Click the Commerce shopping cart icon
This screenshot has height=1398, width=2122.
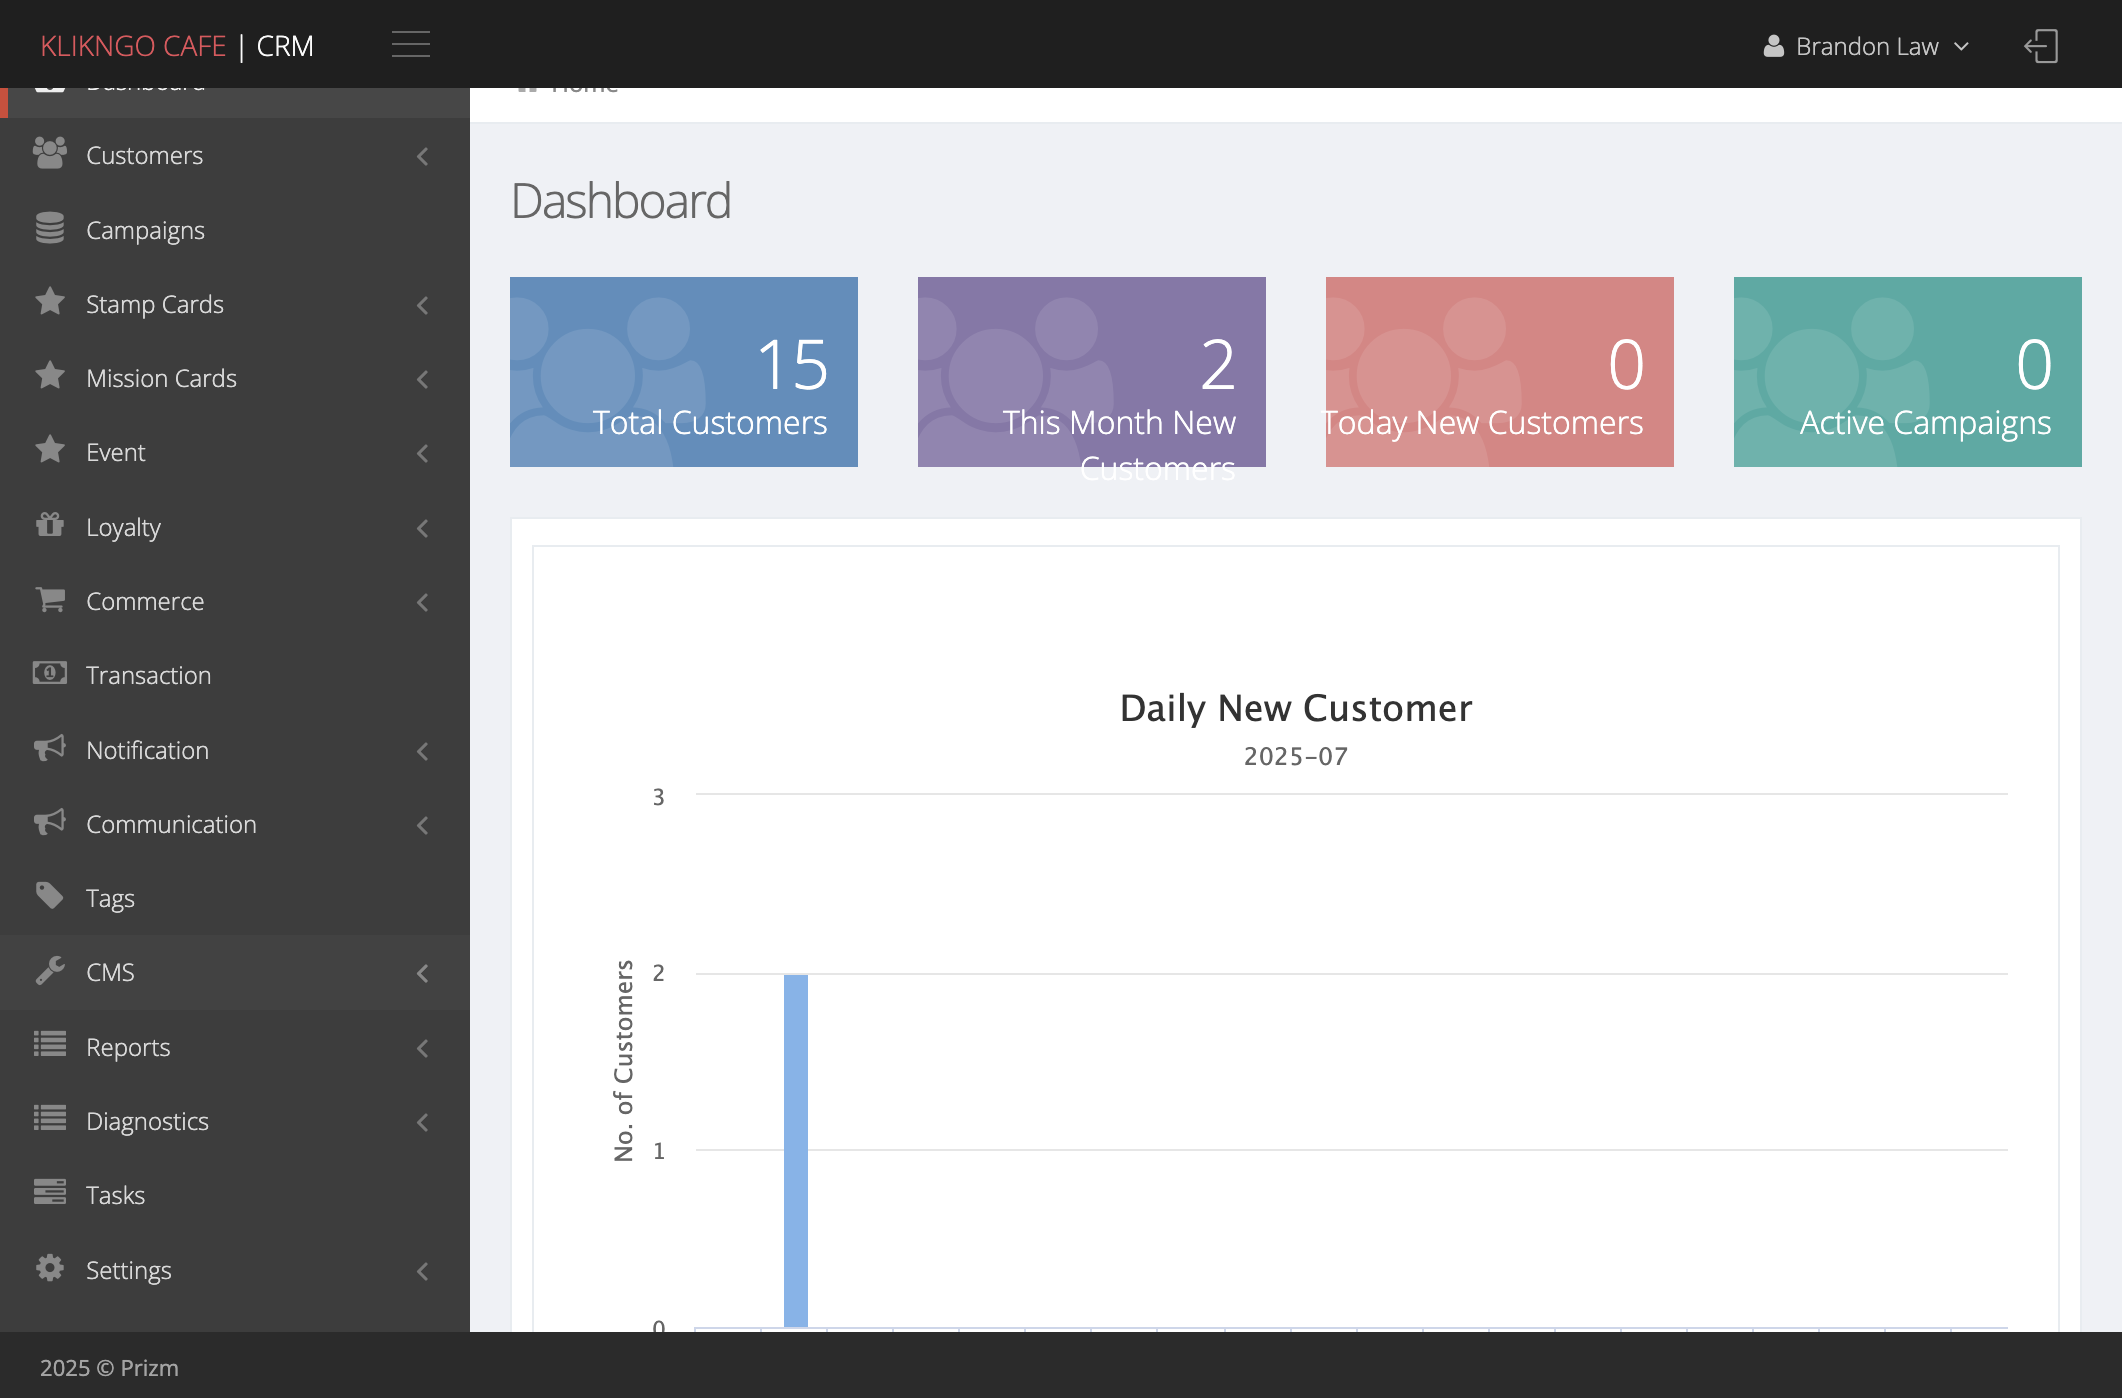point(50,599)
